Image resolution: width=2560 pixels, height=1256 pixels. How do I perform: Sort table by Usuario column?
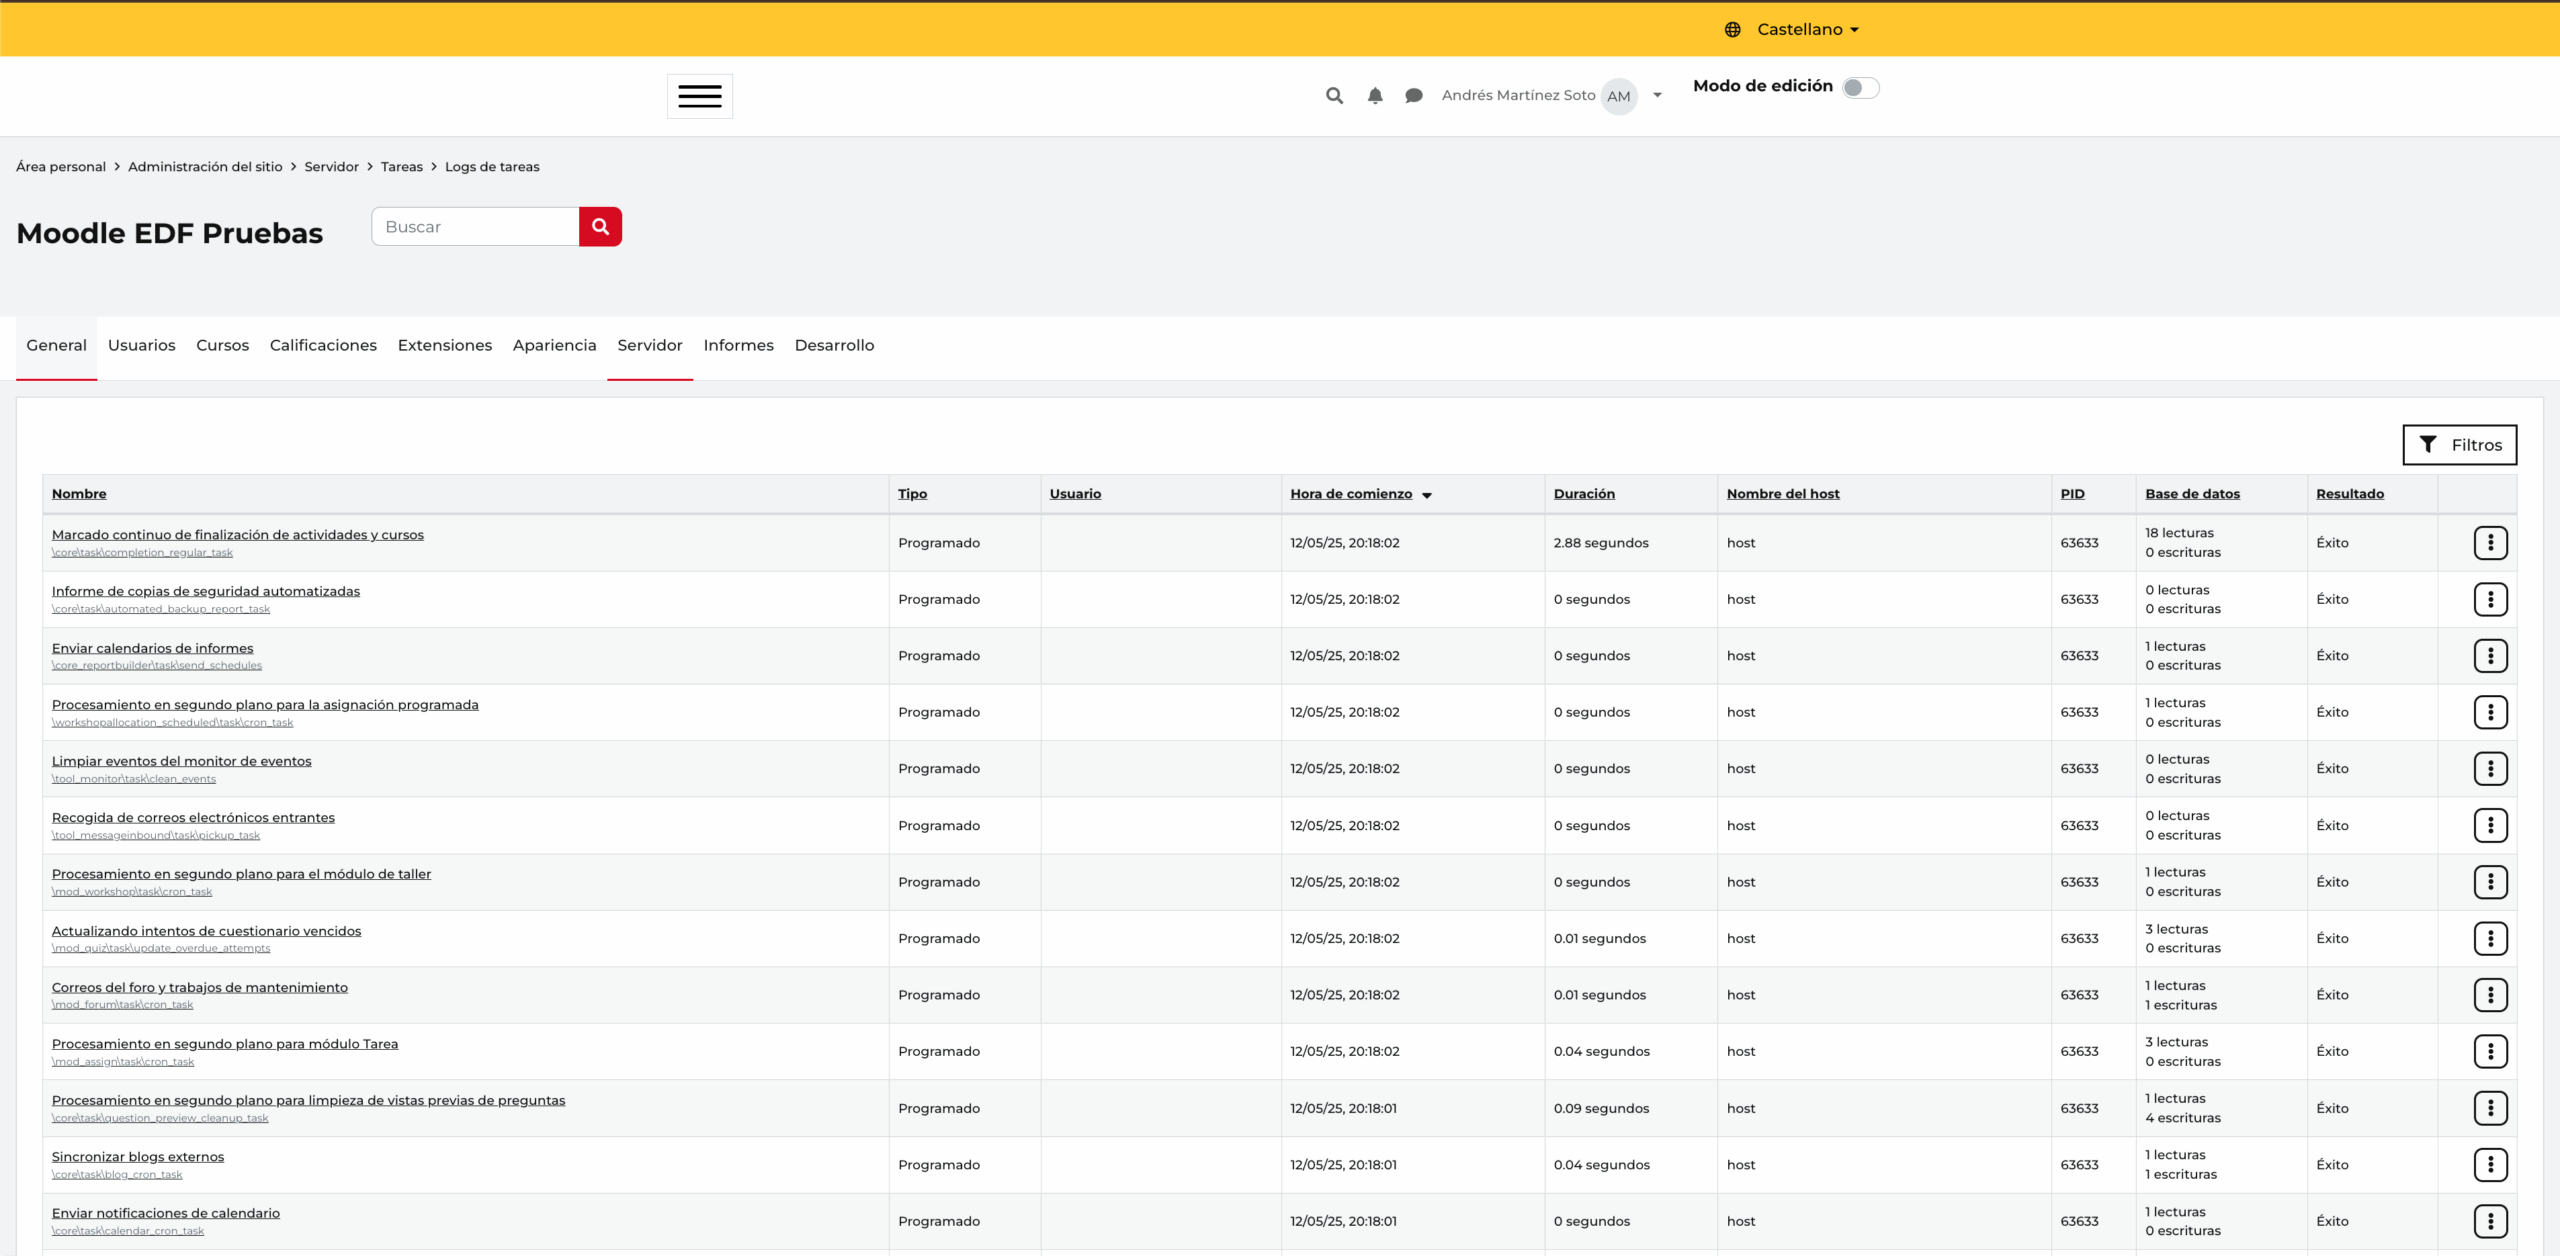[x=1075, y=494]
